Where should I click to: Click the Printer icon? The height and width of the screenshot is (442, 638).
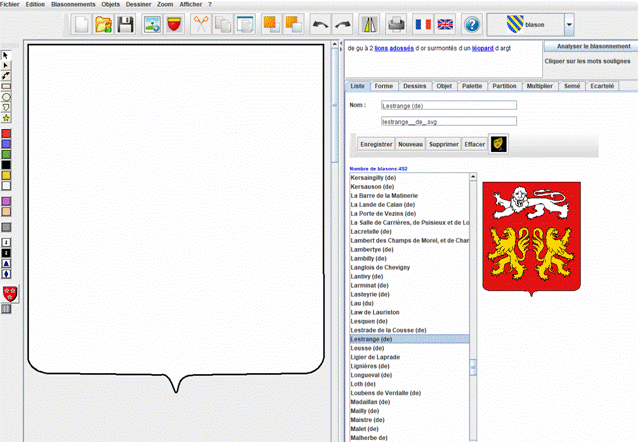tap(396, 24)
